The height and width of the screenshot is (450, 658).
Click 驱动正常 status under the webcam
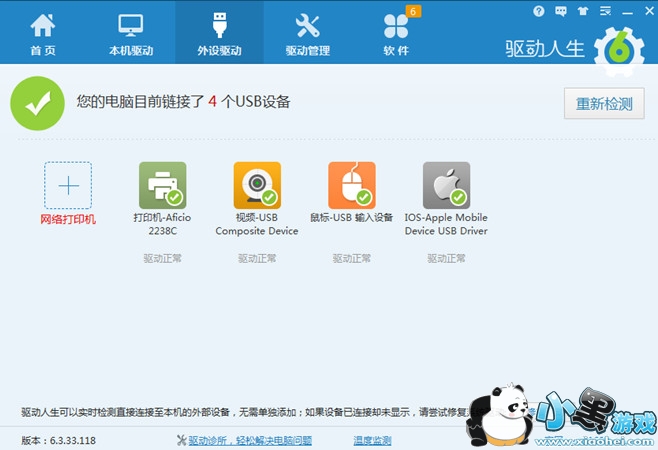[257, 258]
